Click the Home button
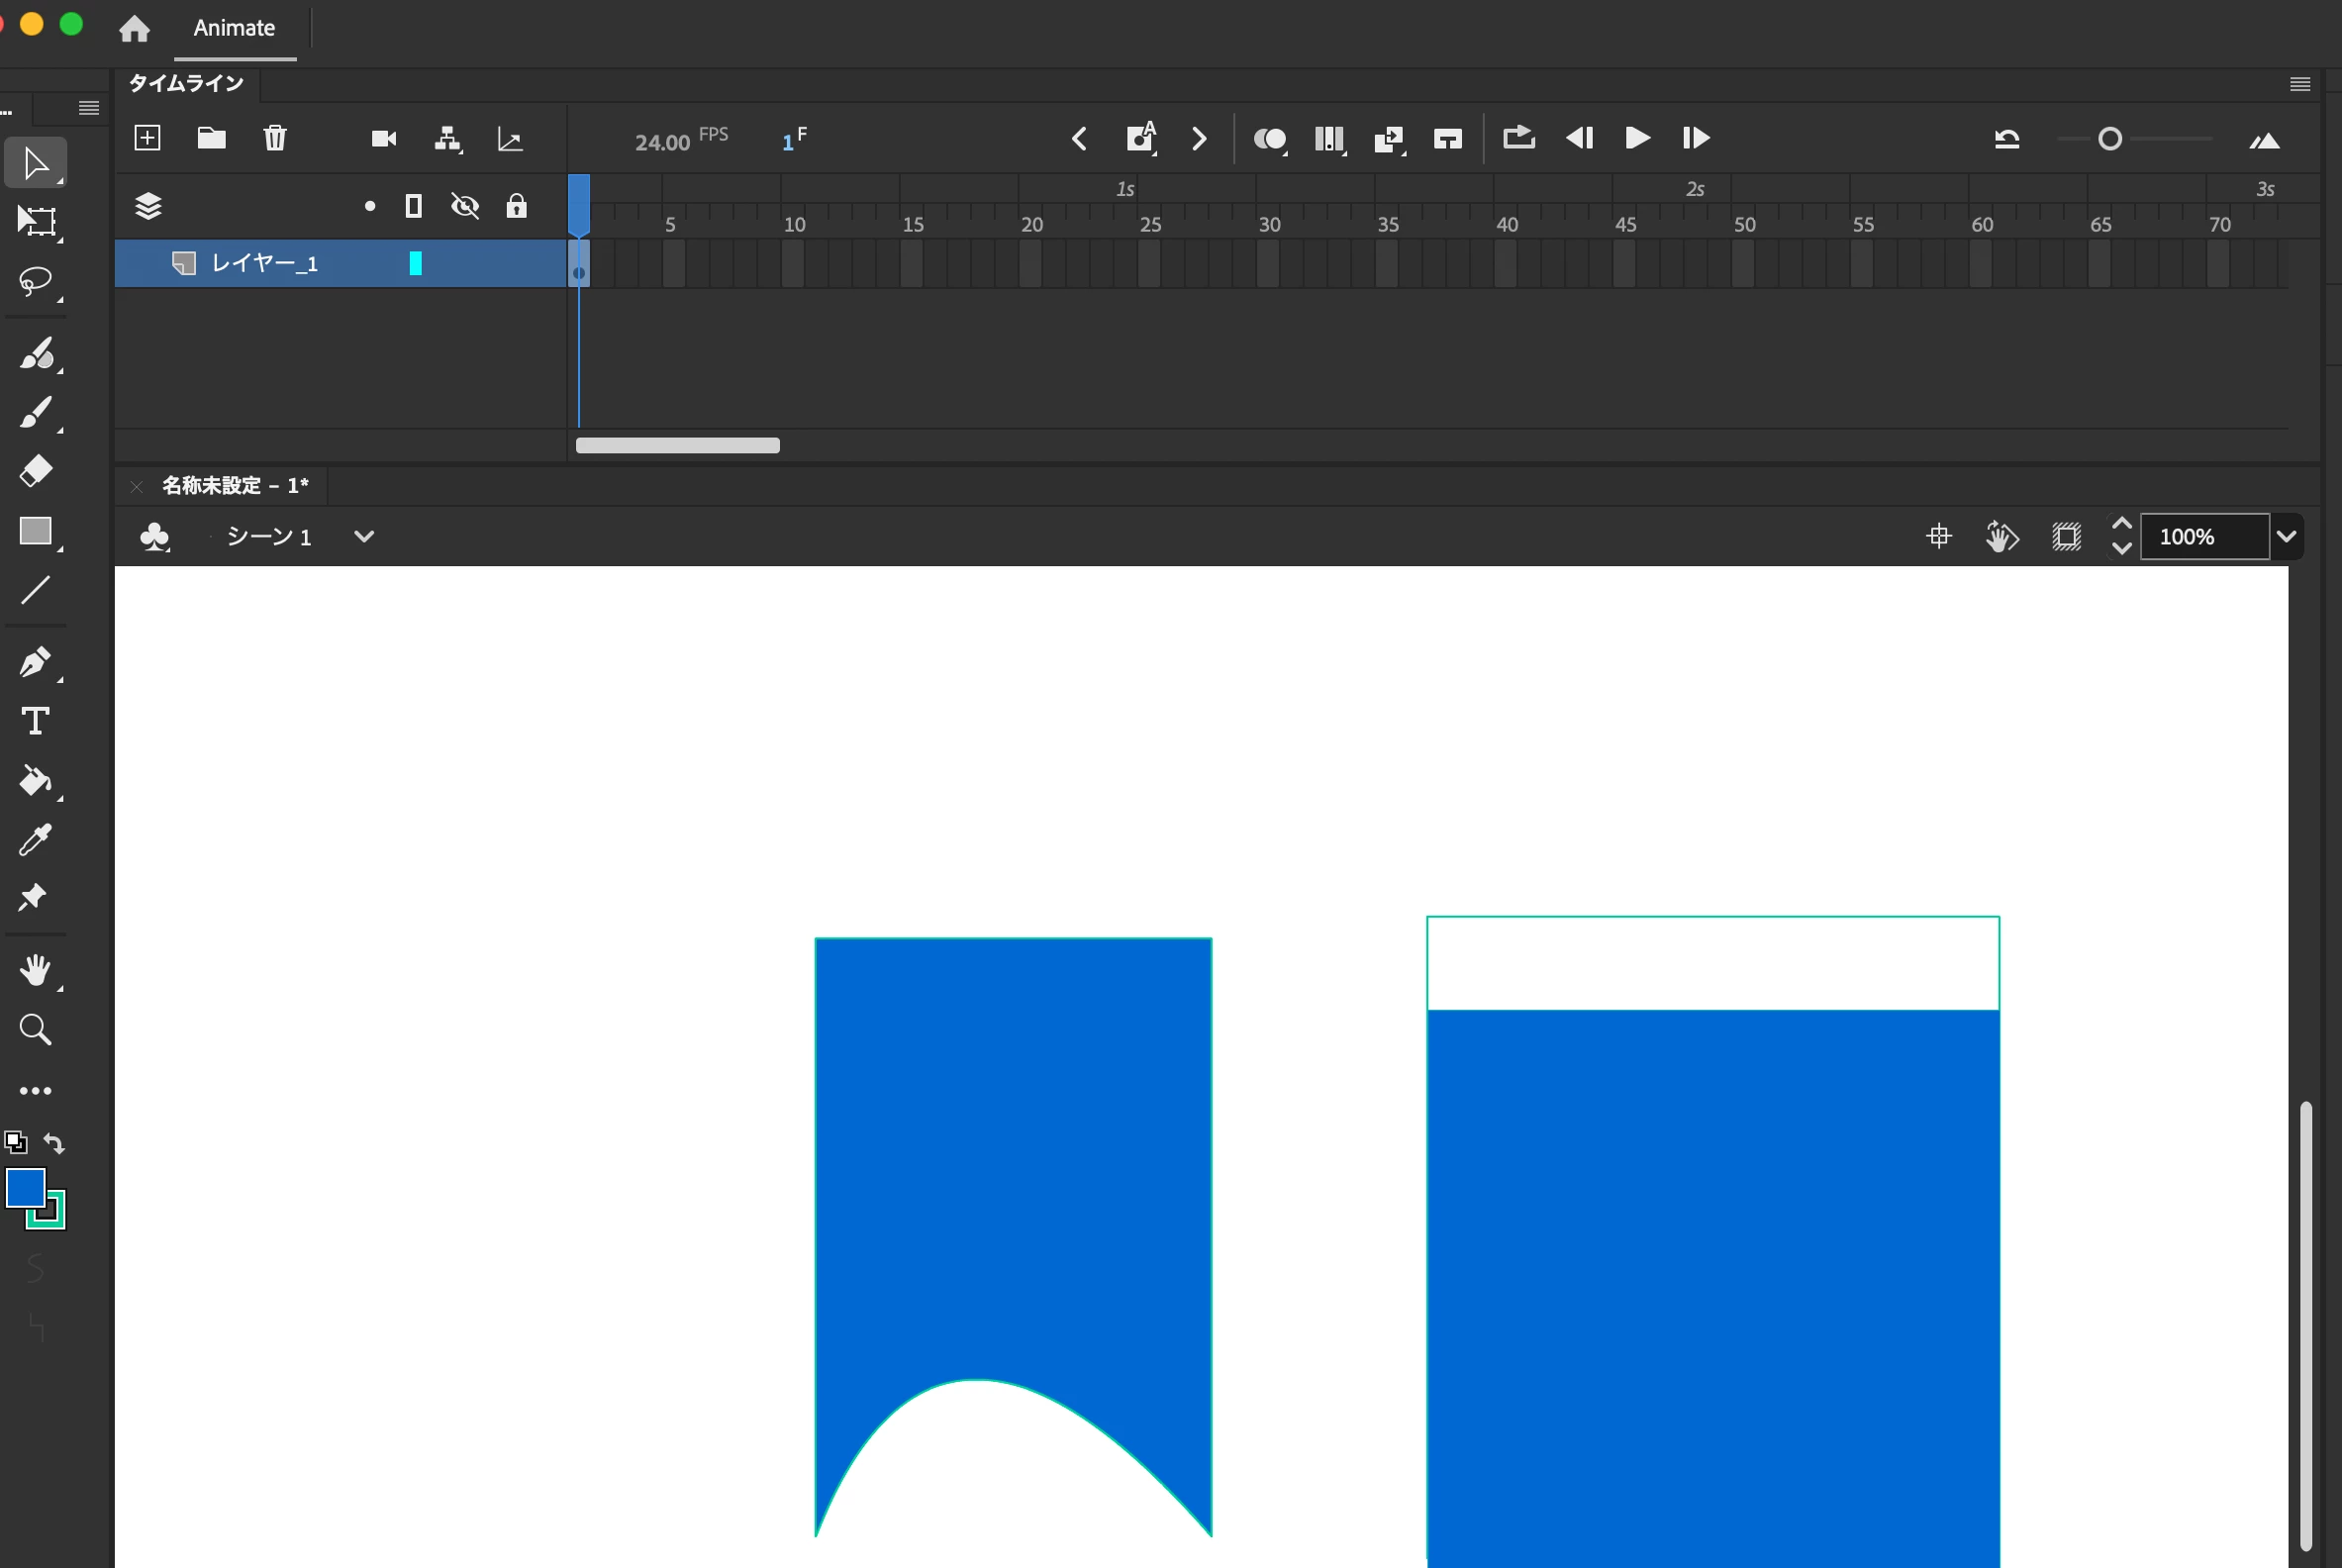2342x1568 pixels. pos(134,29)
